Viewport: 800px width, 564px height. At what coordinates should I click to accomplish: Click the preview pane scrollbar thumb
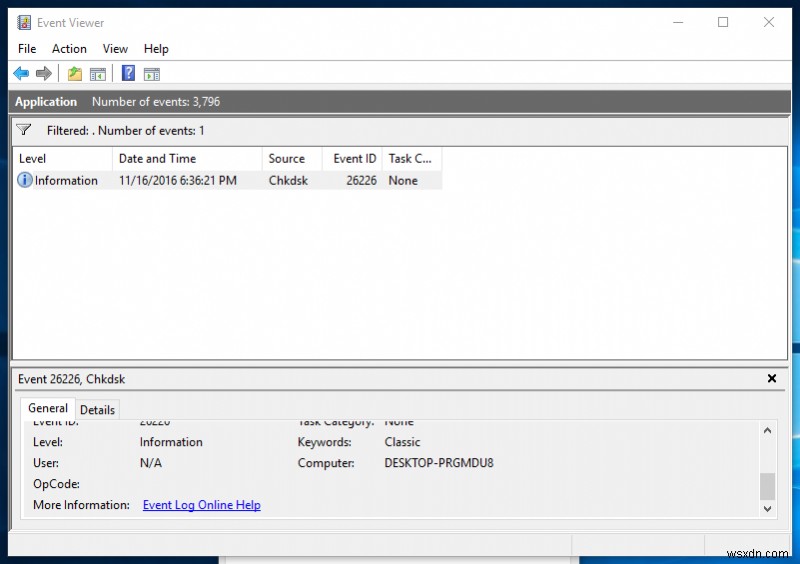(767, 486)
